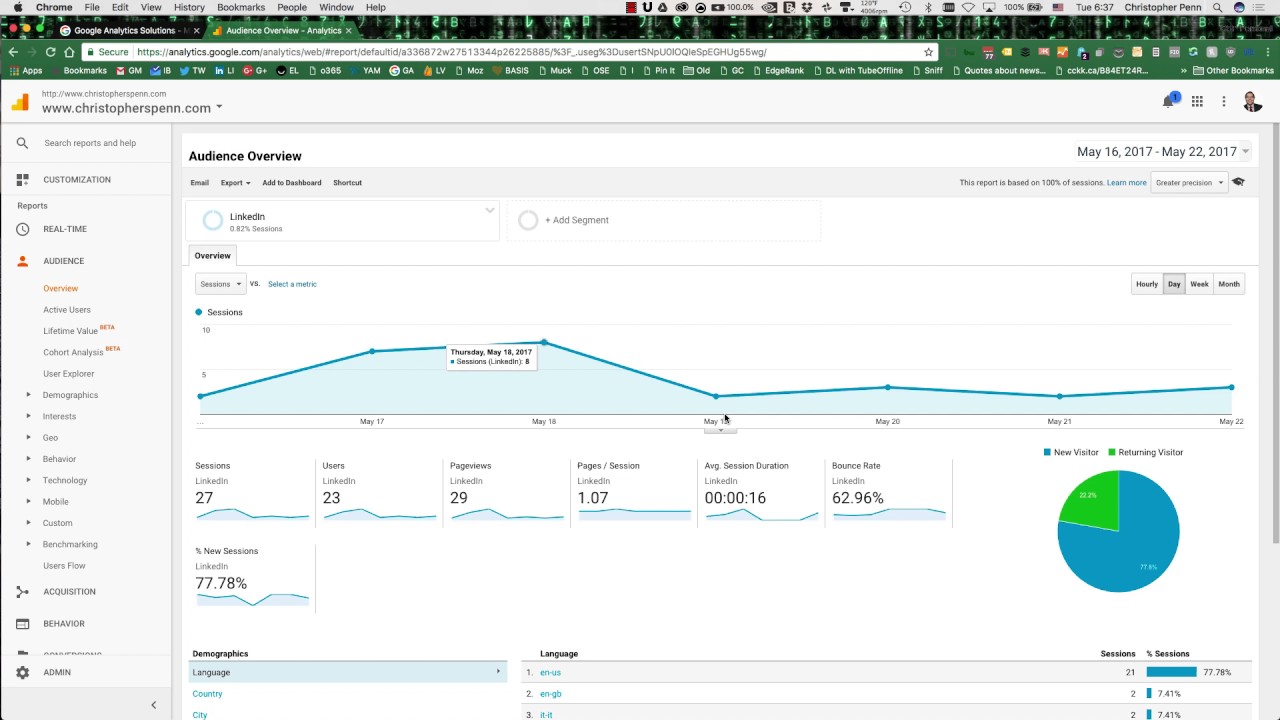The height and width of the screenshot is (720, 1280).
Task: Click the en-gb language link
Action: [551, 694]
